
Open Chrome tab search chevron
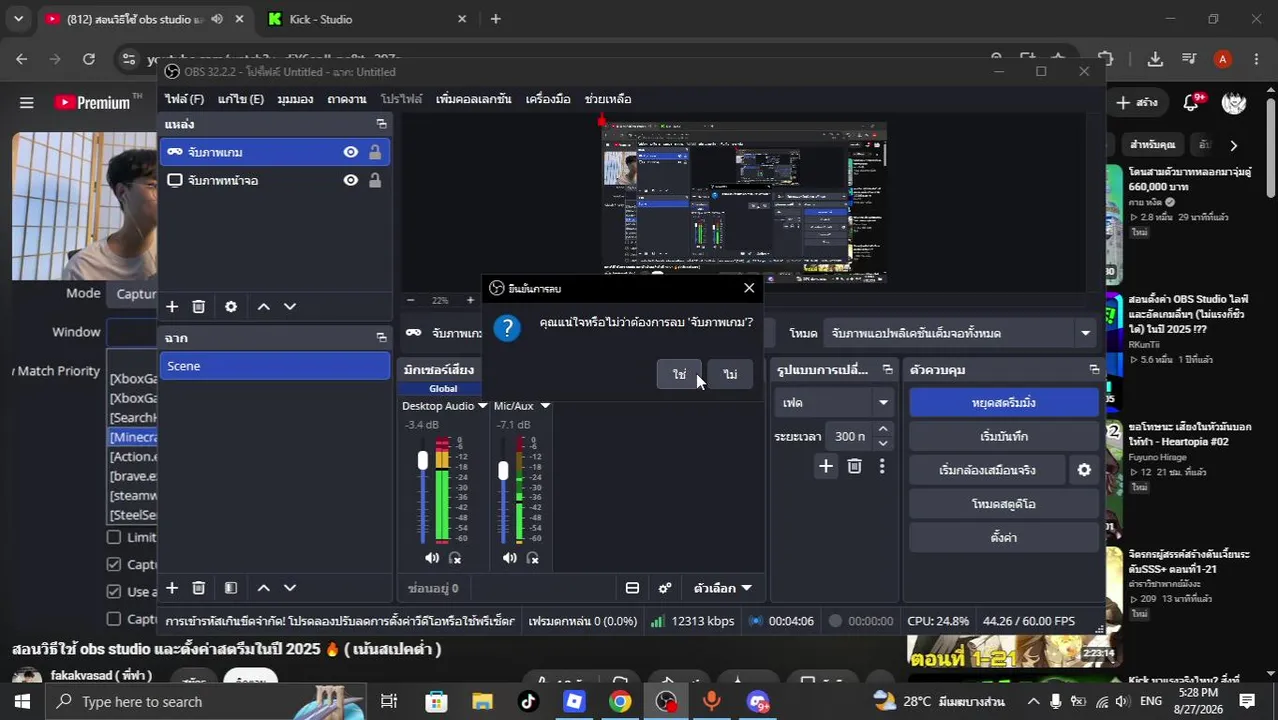tap(18, 19)
